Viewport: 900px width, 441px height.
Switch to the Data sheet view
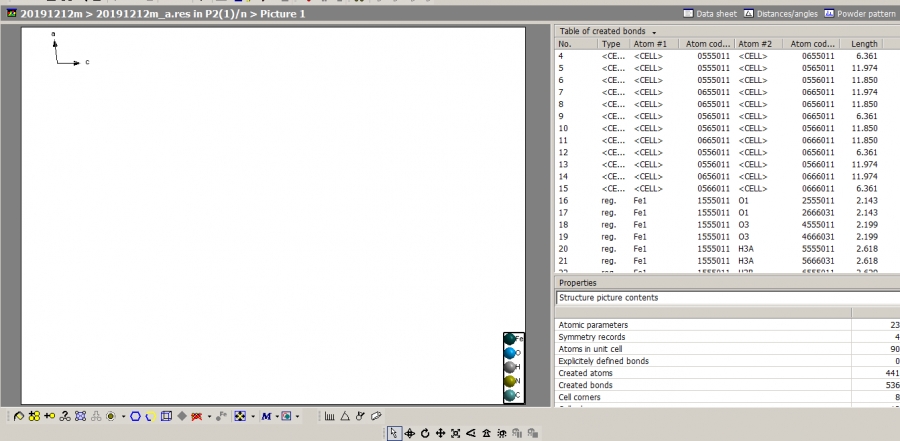click(710, 13)
